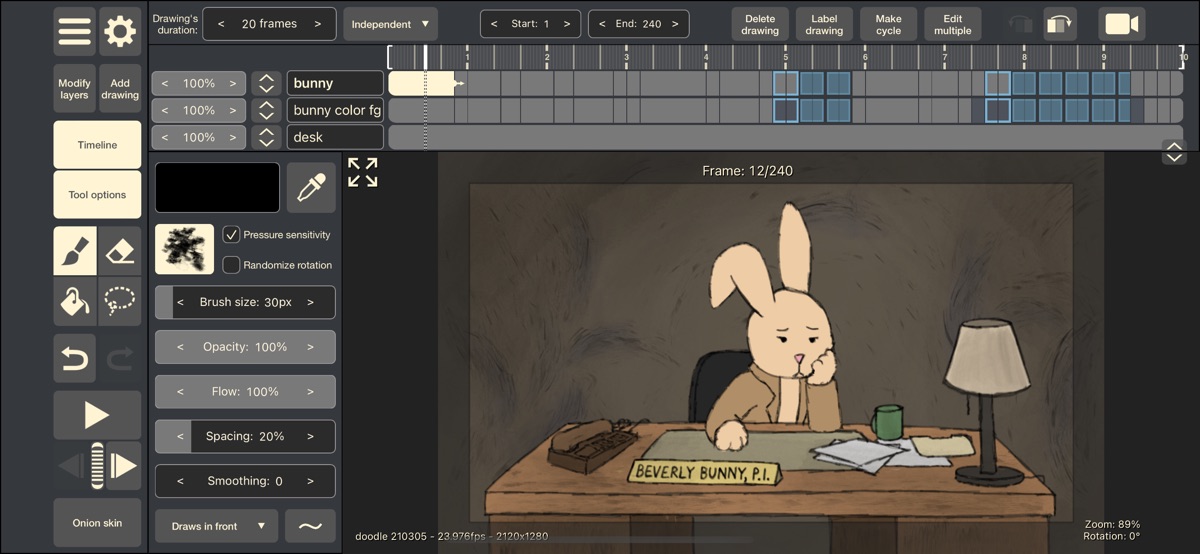Open the black color swatch

pos(217,188)
